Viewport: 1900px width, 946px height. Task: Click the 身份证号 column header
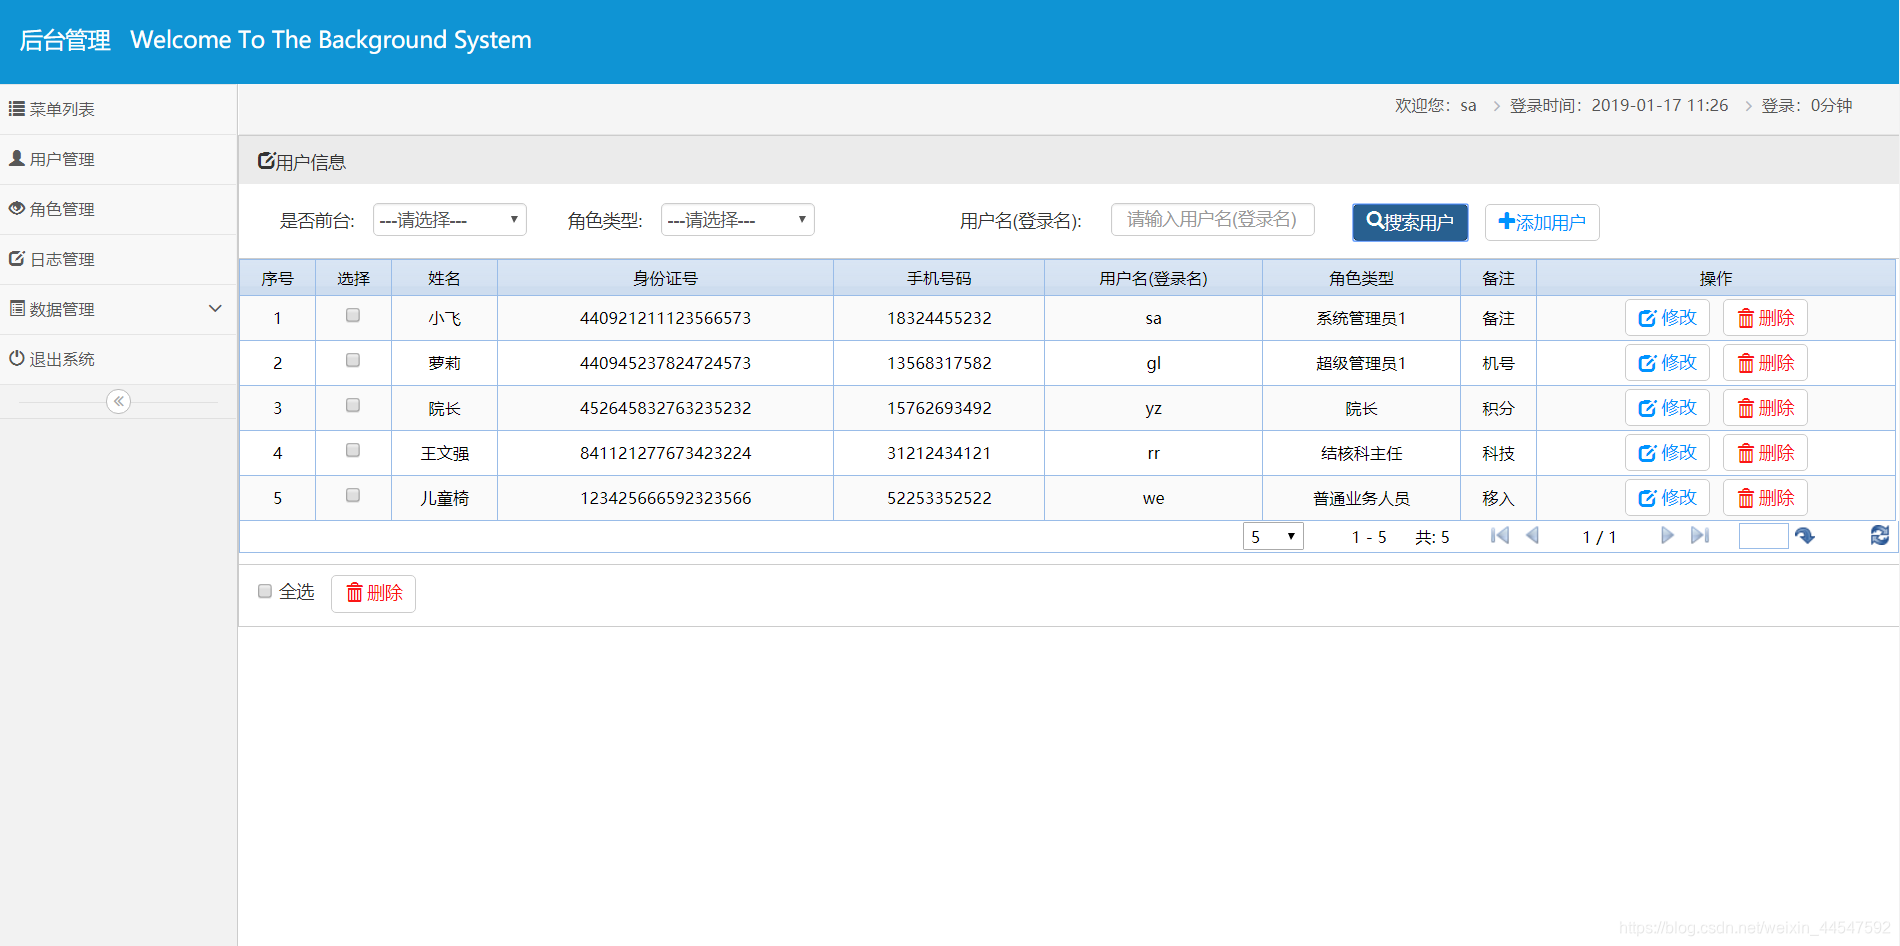(x=665, y=278)
